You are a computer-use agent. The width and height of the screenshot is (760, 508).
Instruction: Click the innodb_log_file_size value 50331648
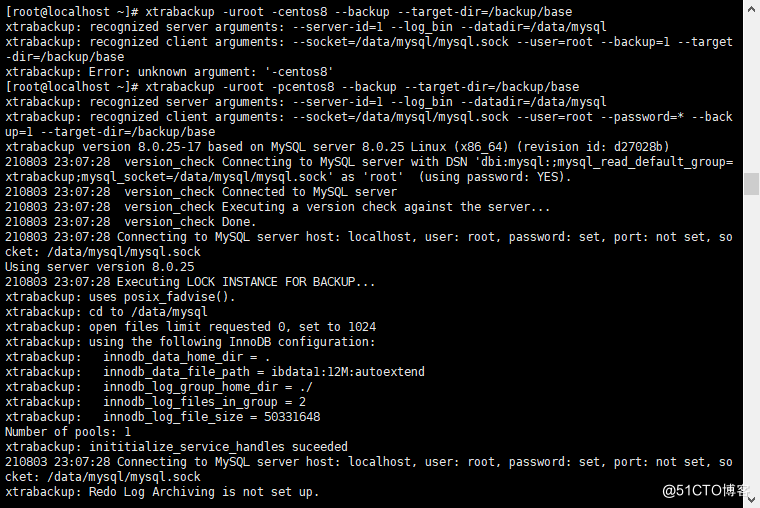[292, 417]
